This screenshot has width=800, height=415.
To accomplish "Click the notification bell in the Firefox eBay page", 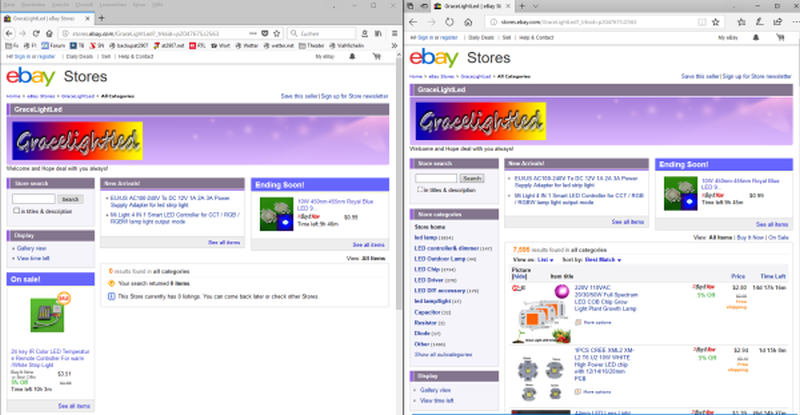I will point(352,57).
